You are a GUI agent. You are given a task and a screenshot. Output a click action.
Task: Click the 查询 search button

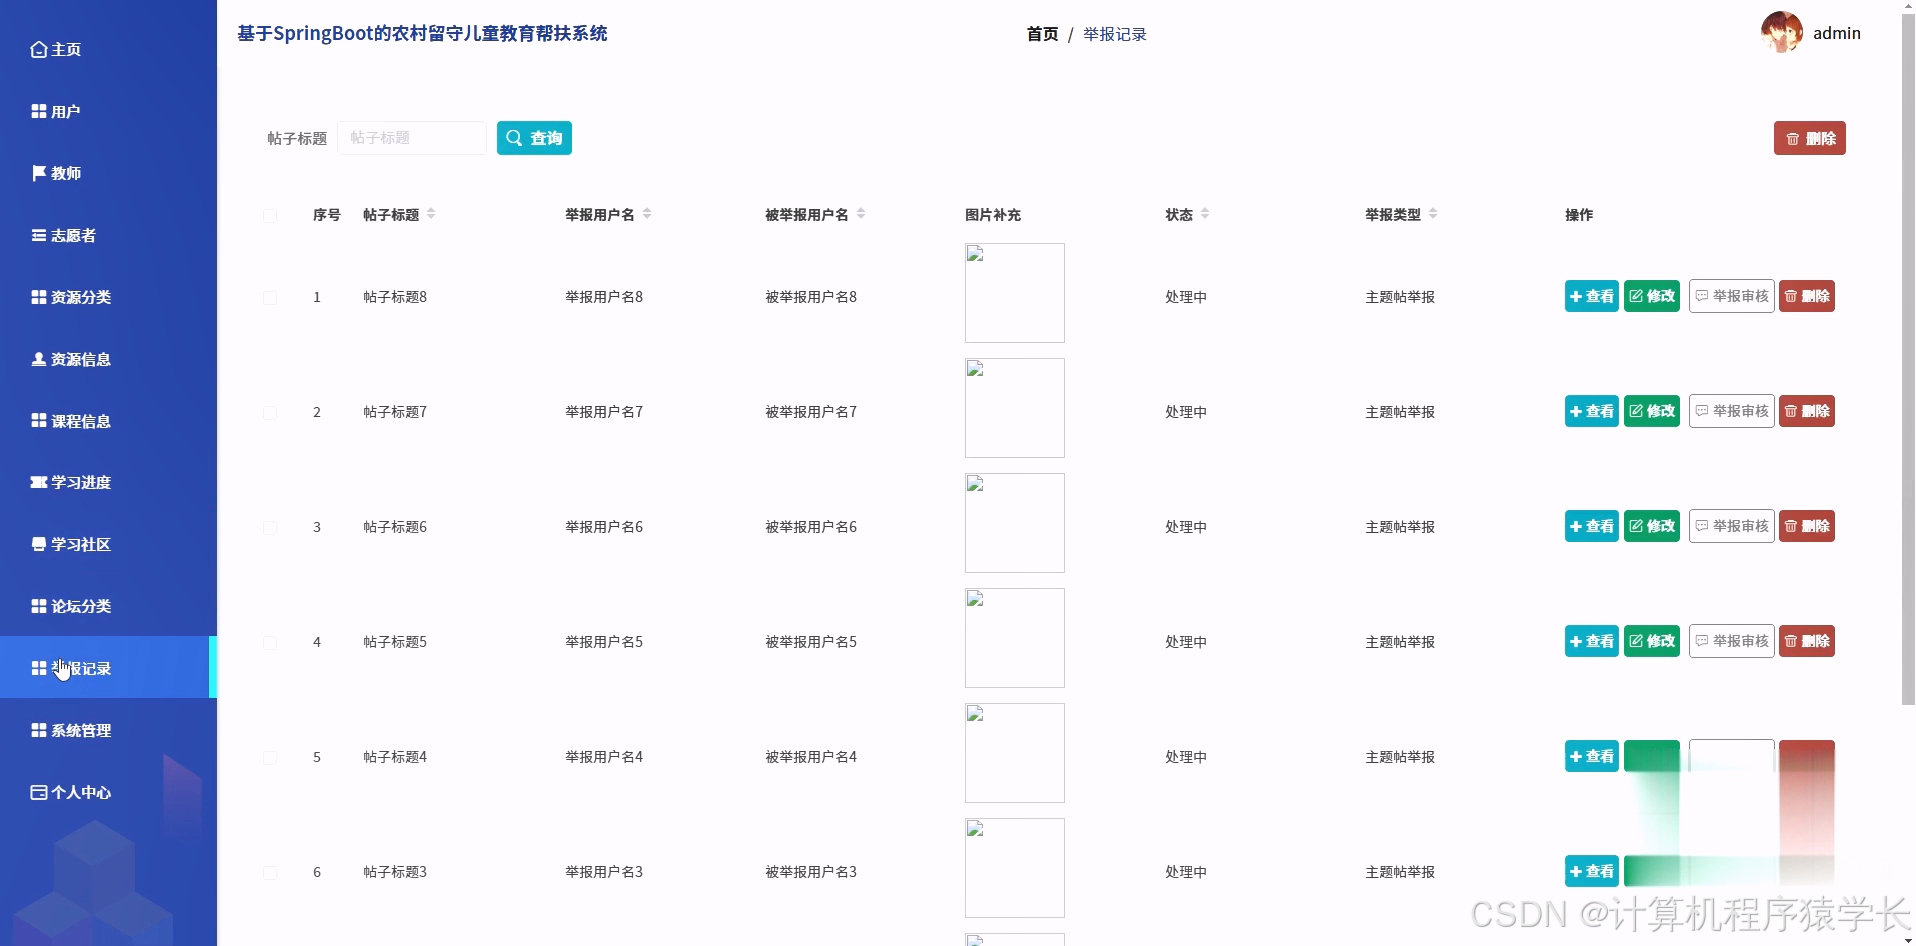tap(534, 138)
